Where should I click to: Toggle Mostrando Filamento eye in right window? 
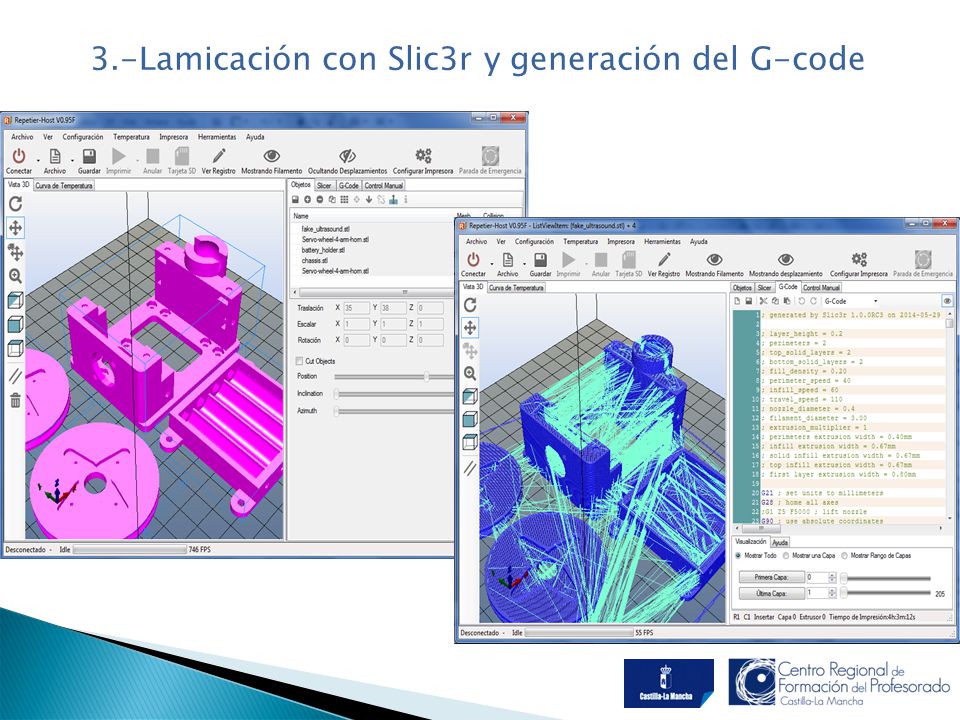point(714,260)
